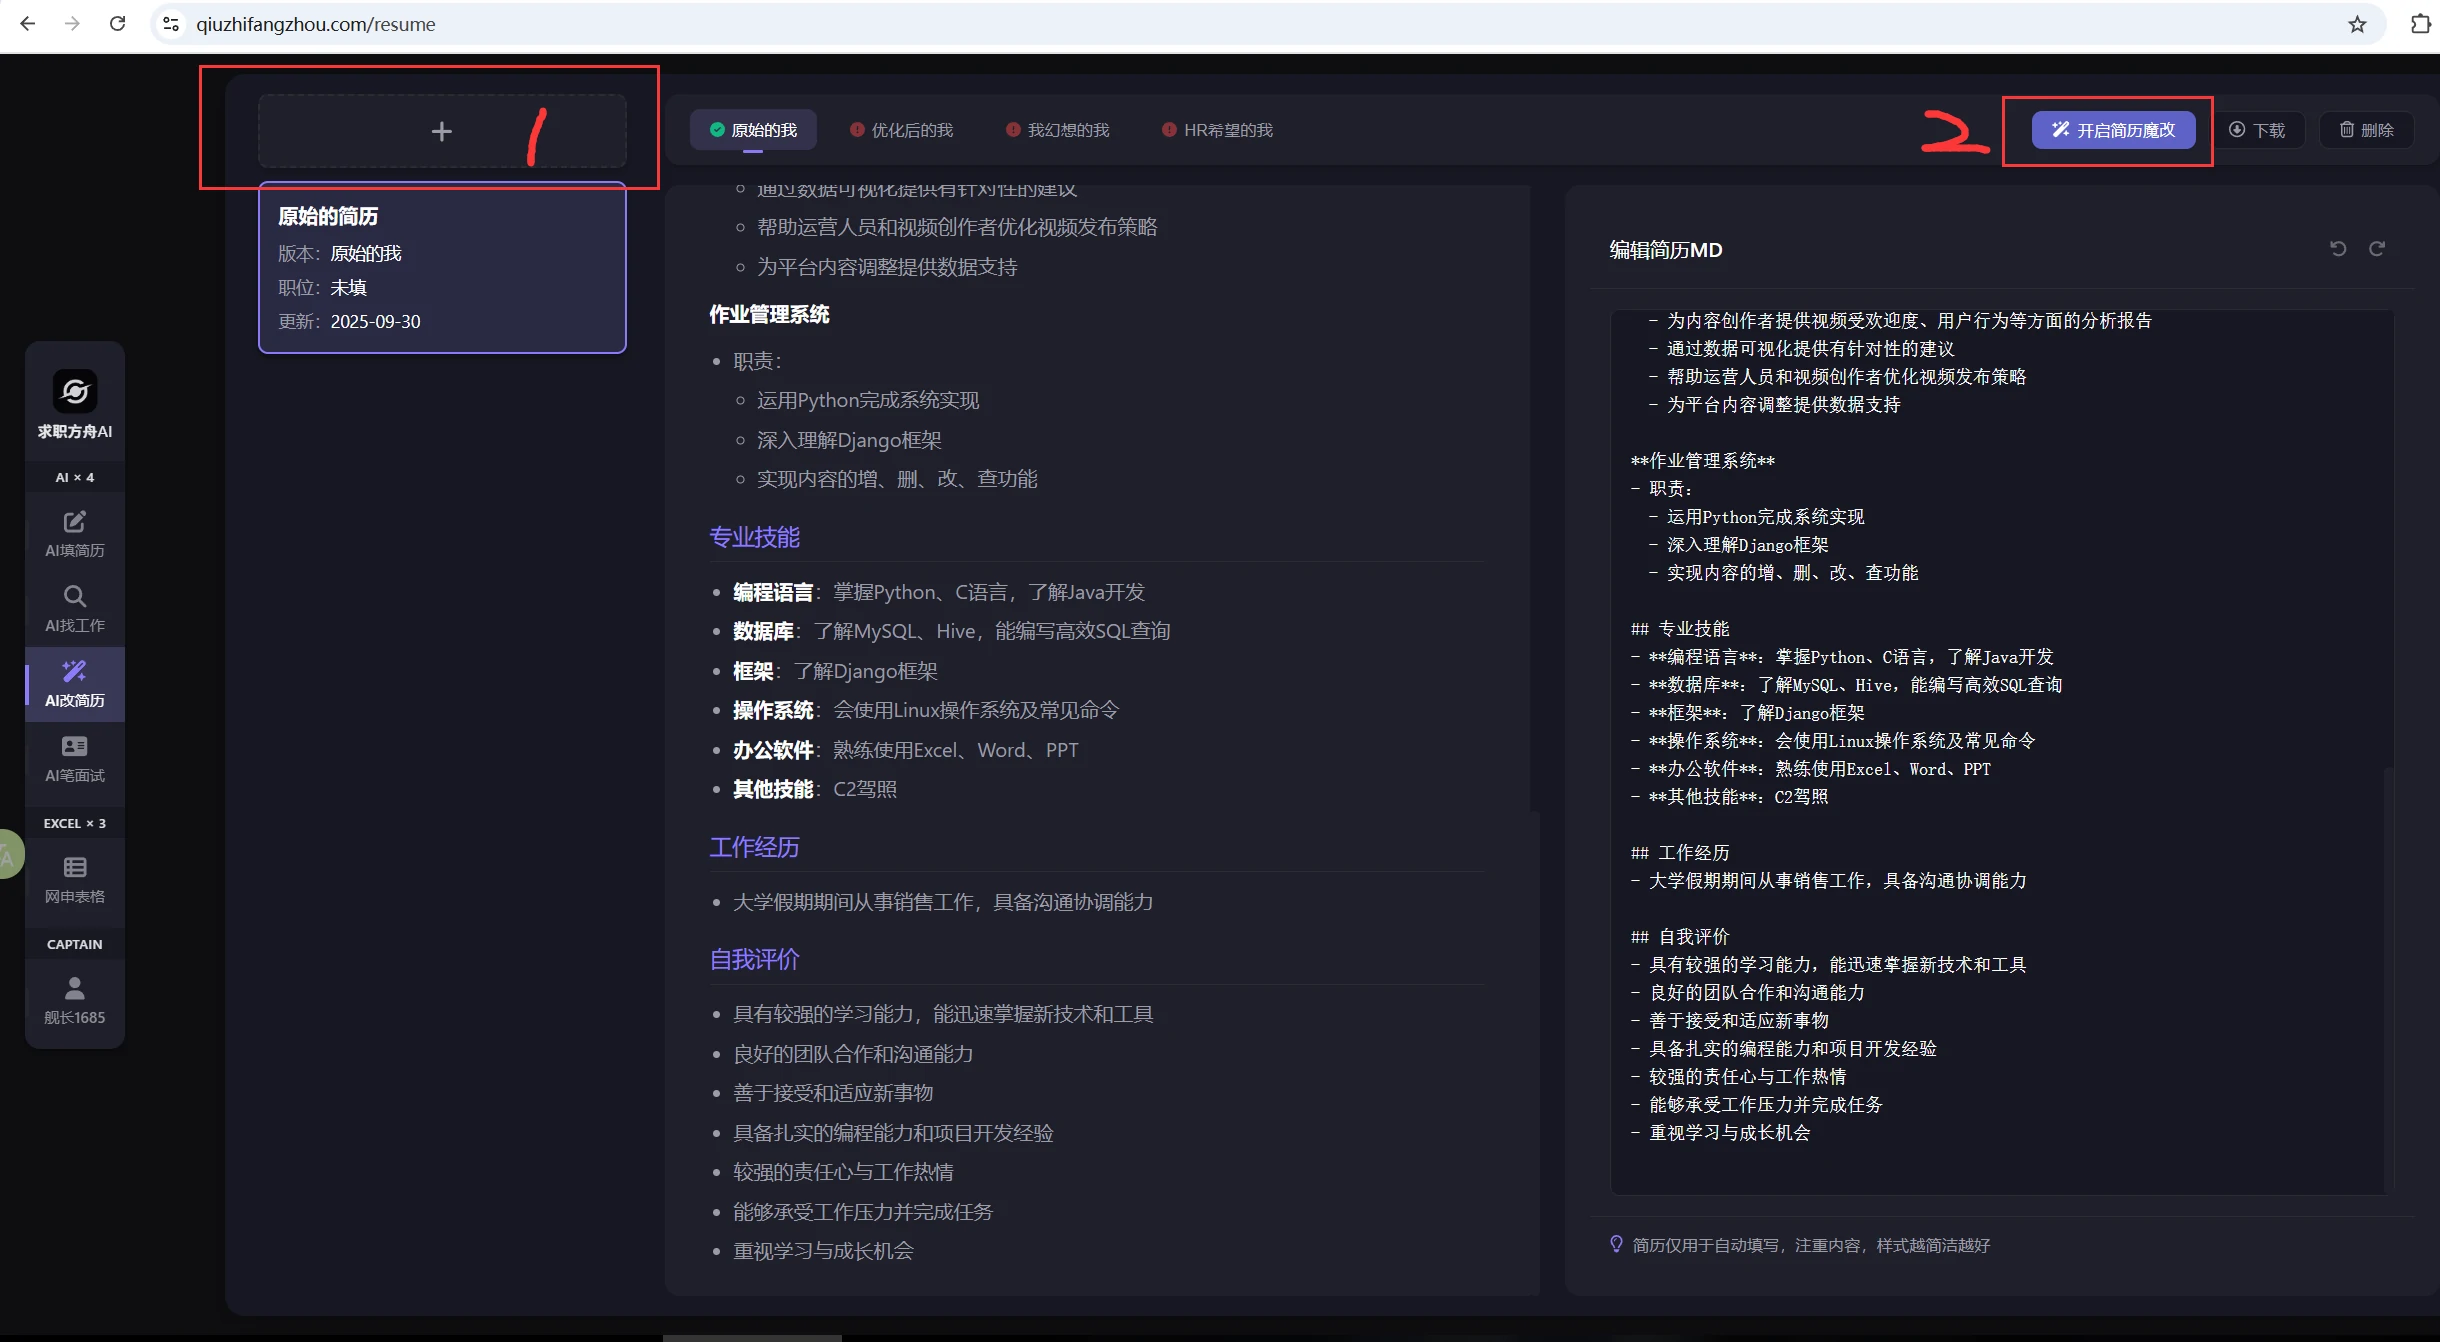Click 开启简历魔改 button
Screen dimensions: 2440x1342
pyautogui.click(x=2113, y=130)
